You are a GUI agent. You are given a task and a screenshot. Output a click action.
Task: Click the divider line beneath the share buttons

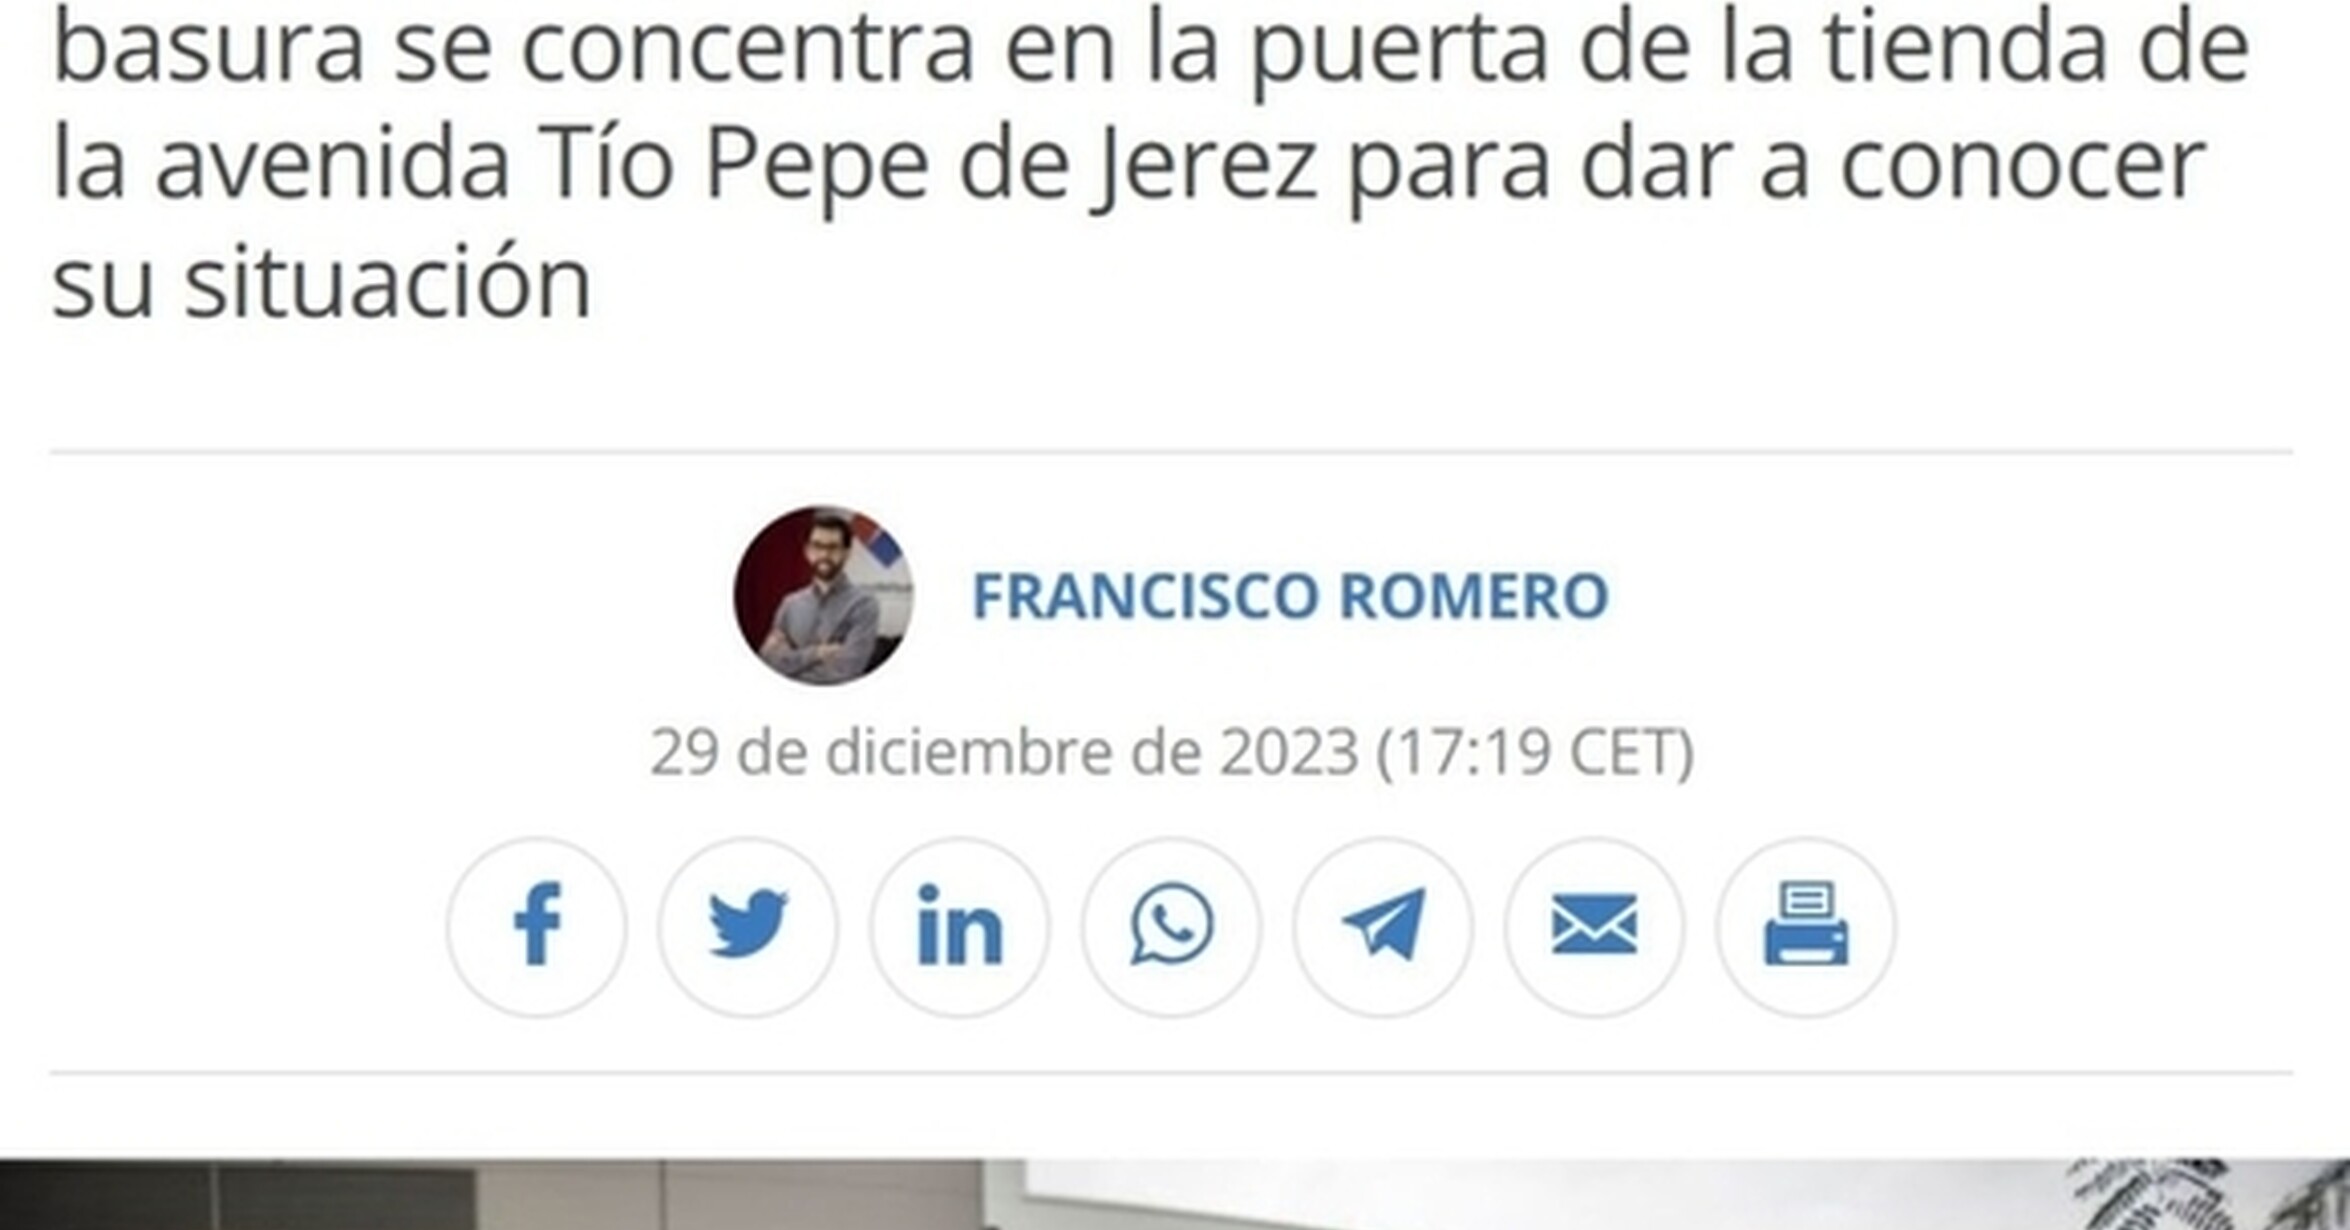coord(1171,1073)
